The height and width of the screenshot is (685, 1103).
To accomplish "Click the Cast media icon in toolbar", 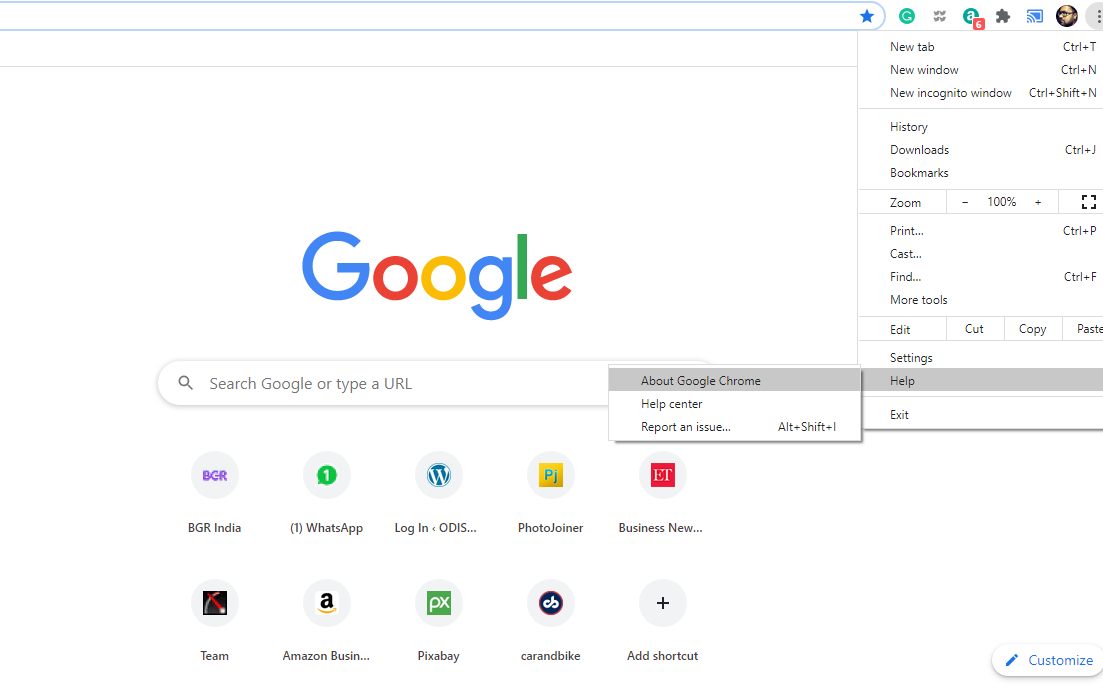I will point(1035,16).
